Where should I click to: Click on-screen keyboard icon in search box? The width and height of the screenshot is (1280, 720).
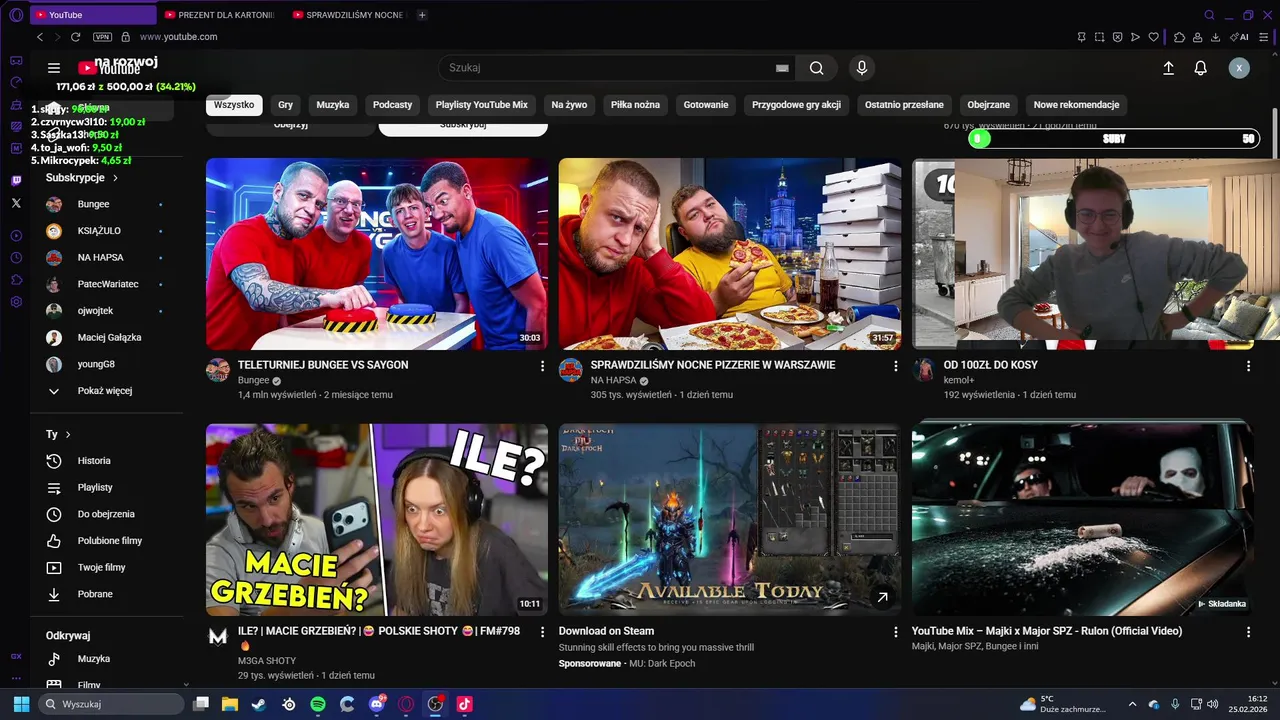[x=782, y=68]
